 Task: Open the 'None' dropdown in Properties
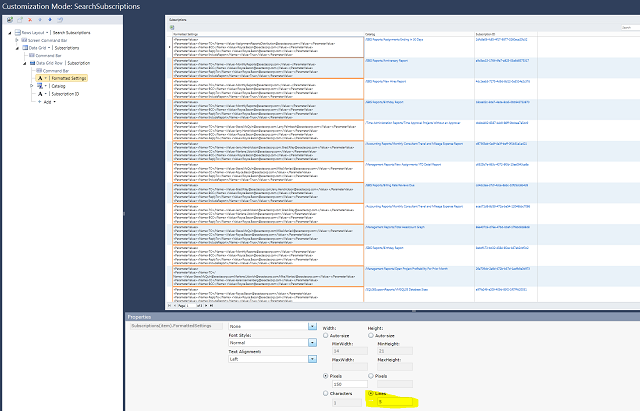pos(312,326)
